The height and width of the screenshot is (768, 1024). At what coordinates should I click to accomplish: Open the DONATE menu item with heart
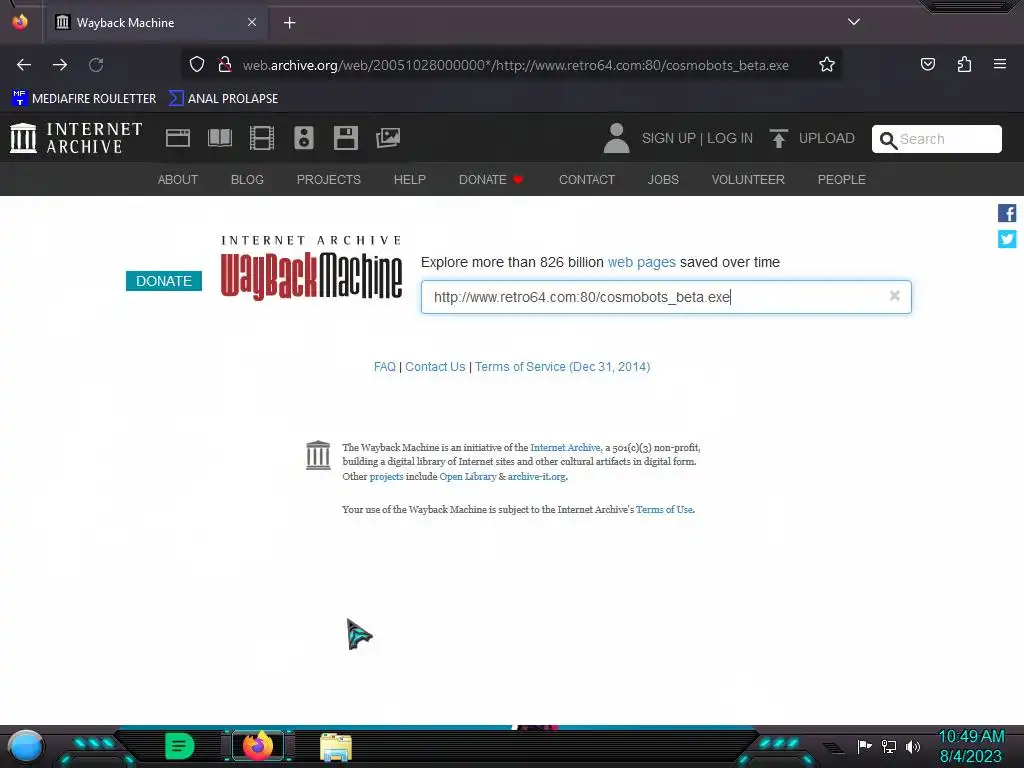(491, 180)
